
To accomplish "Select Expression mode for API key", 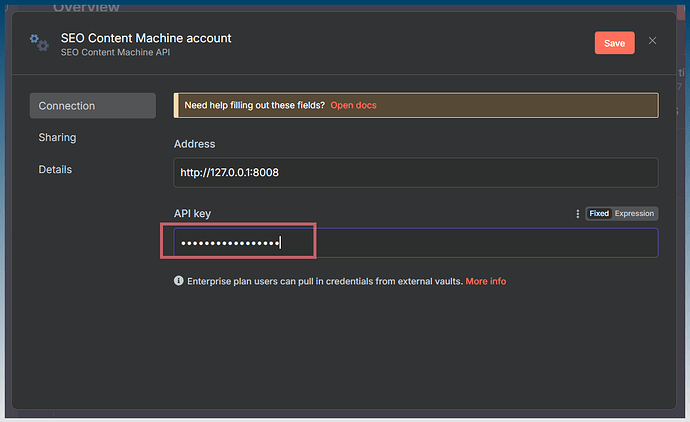I will [634, 213].
